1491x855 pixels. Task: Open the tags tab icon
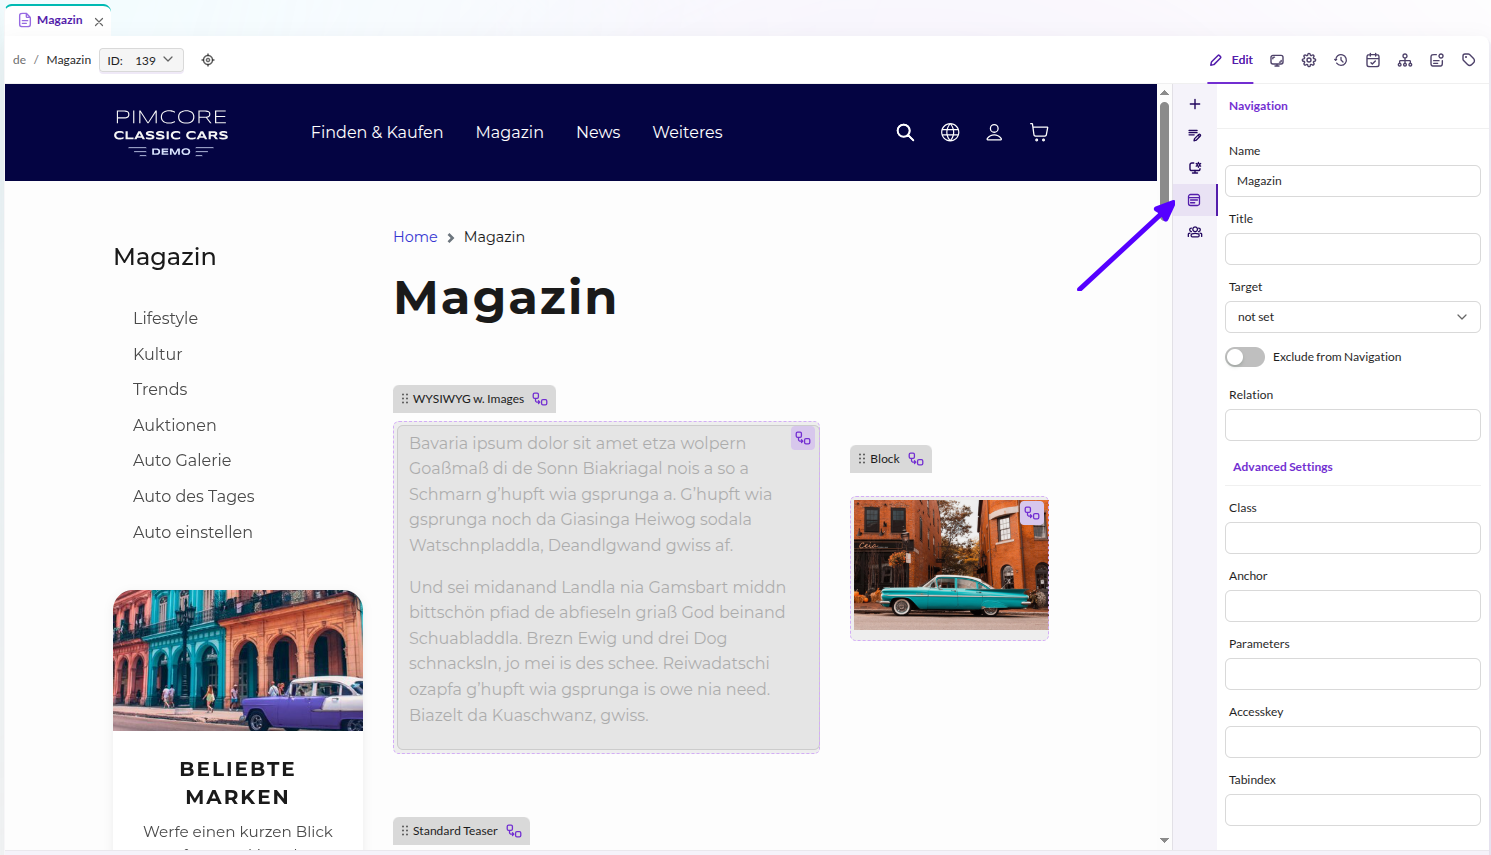(1469, 60)
